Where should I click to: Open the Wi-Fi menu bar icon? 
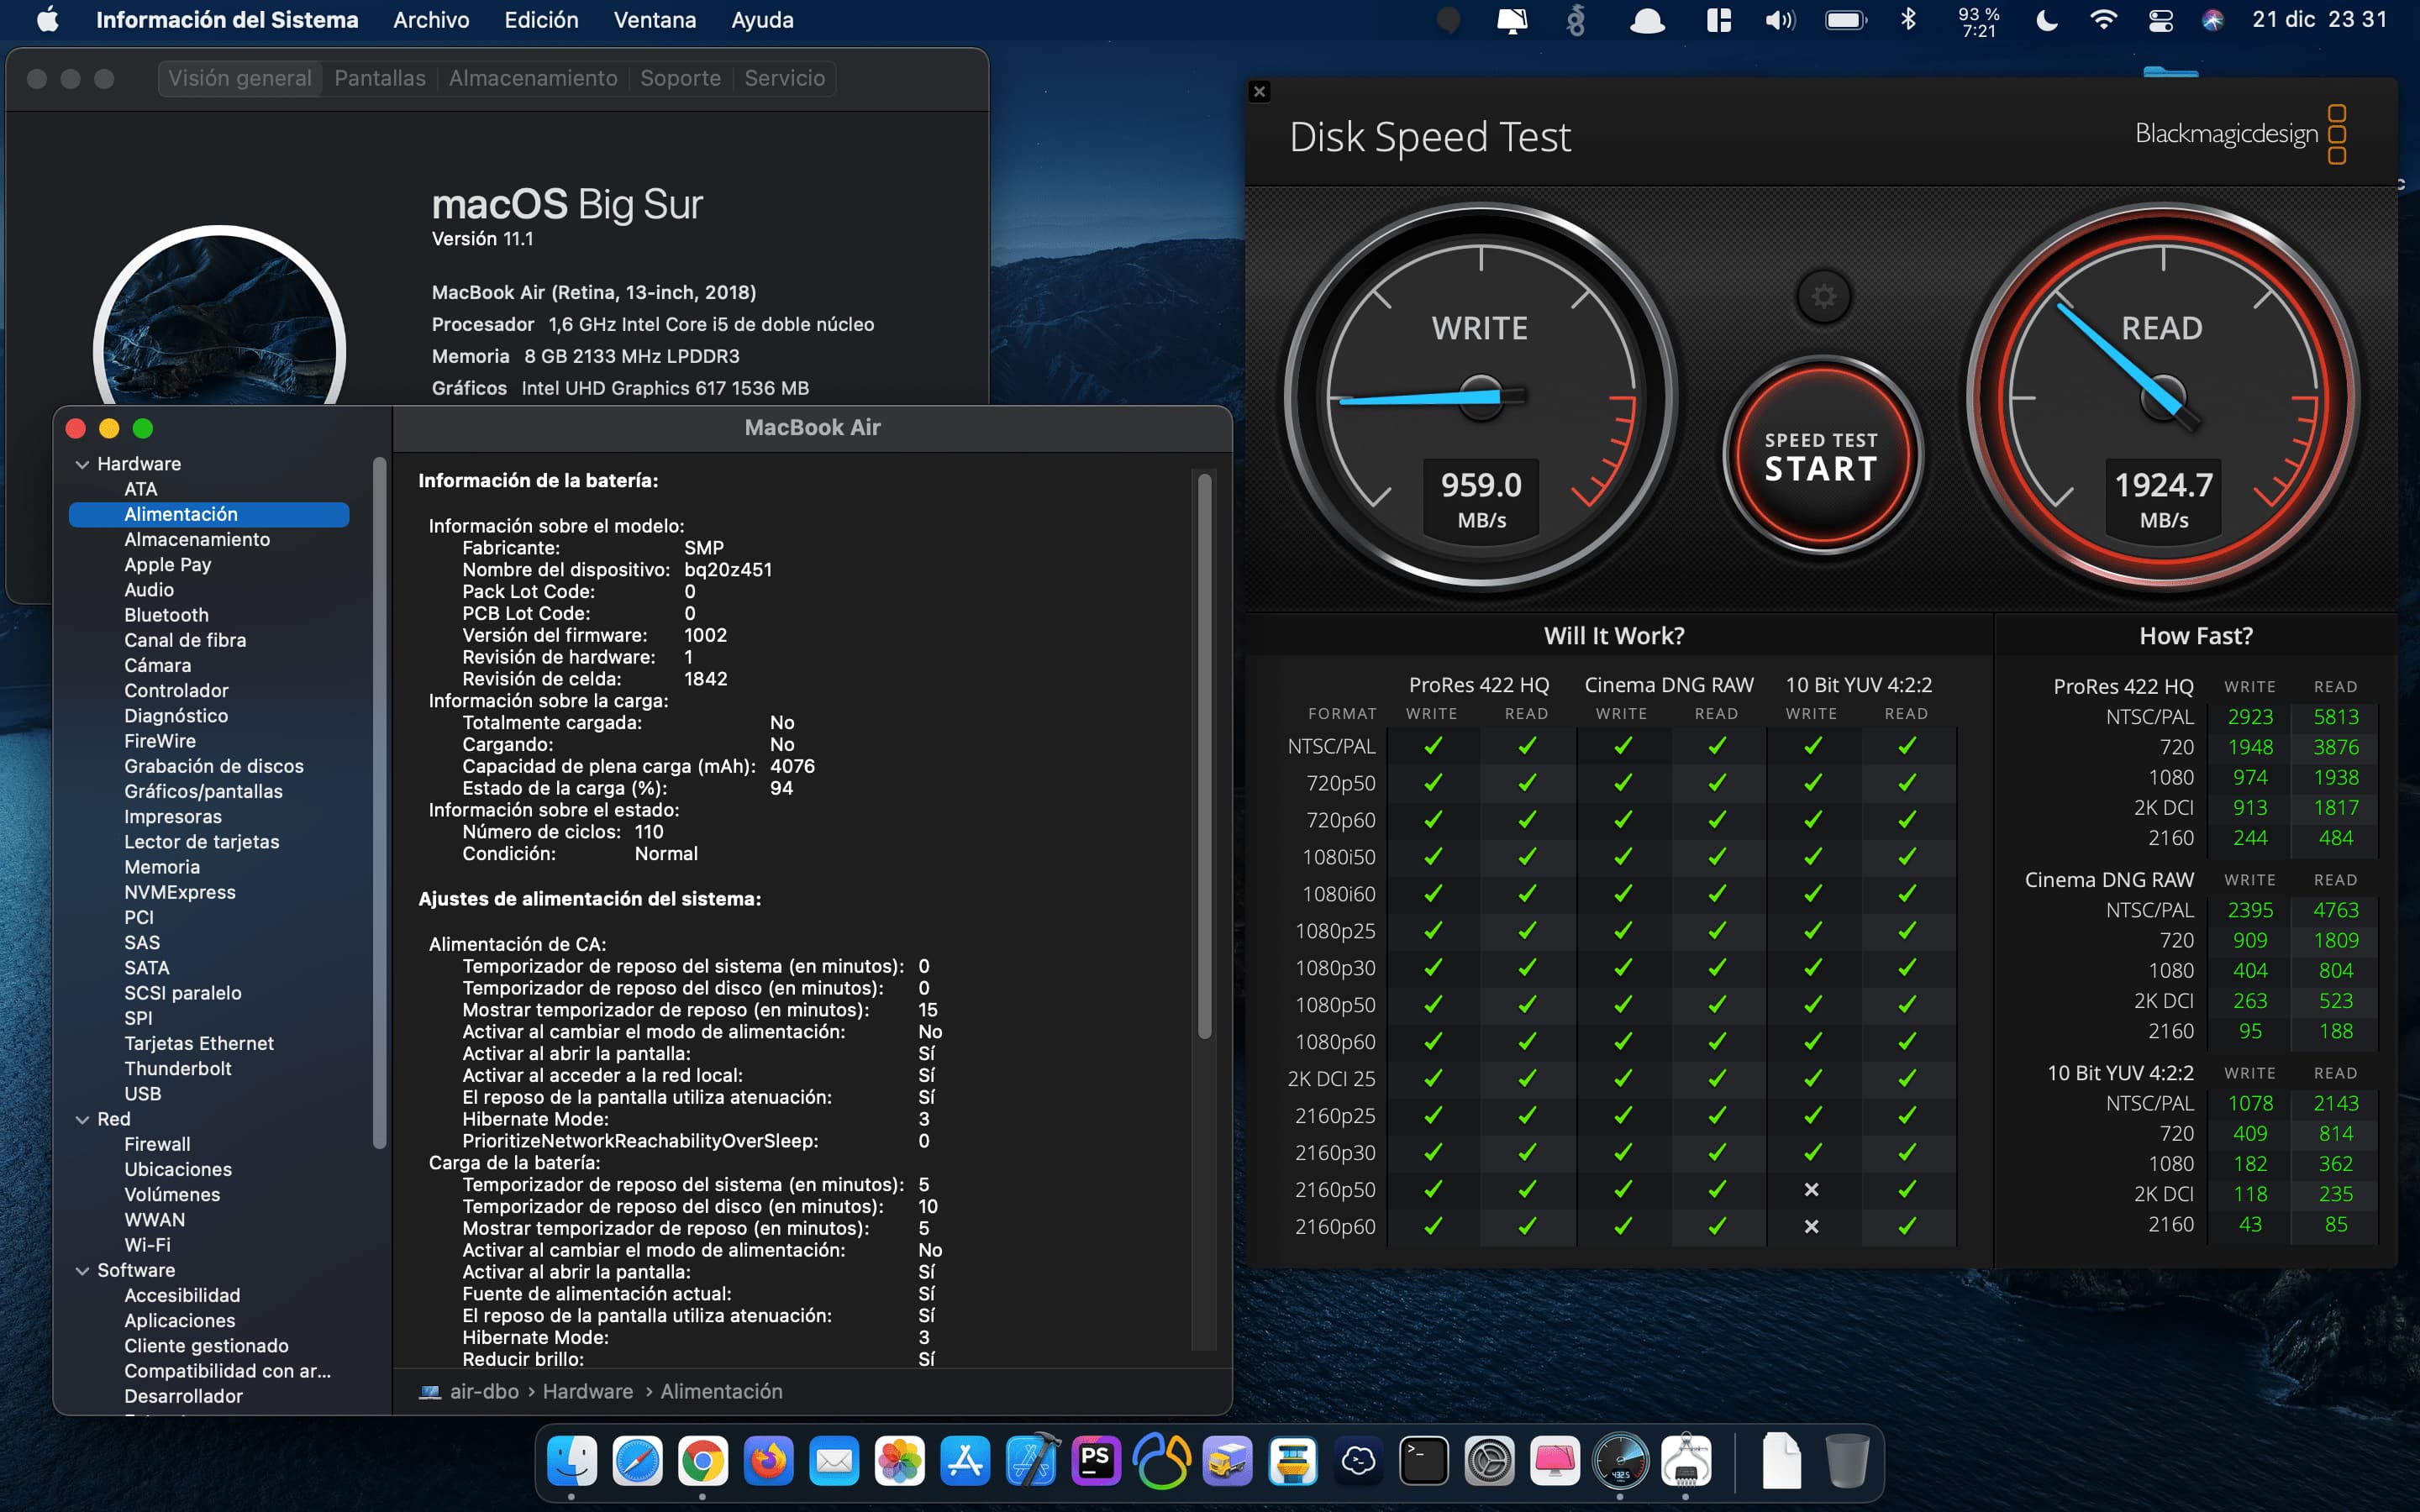coord(2103,20)
